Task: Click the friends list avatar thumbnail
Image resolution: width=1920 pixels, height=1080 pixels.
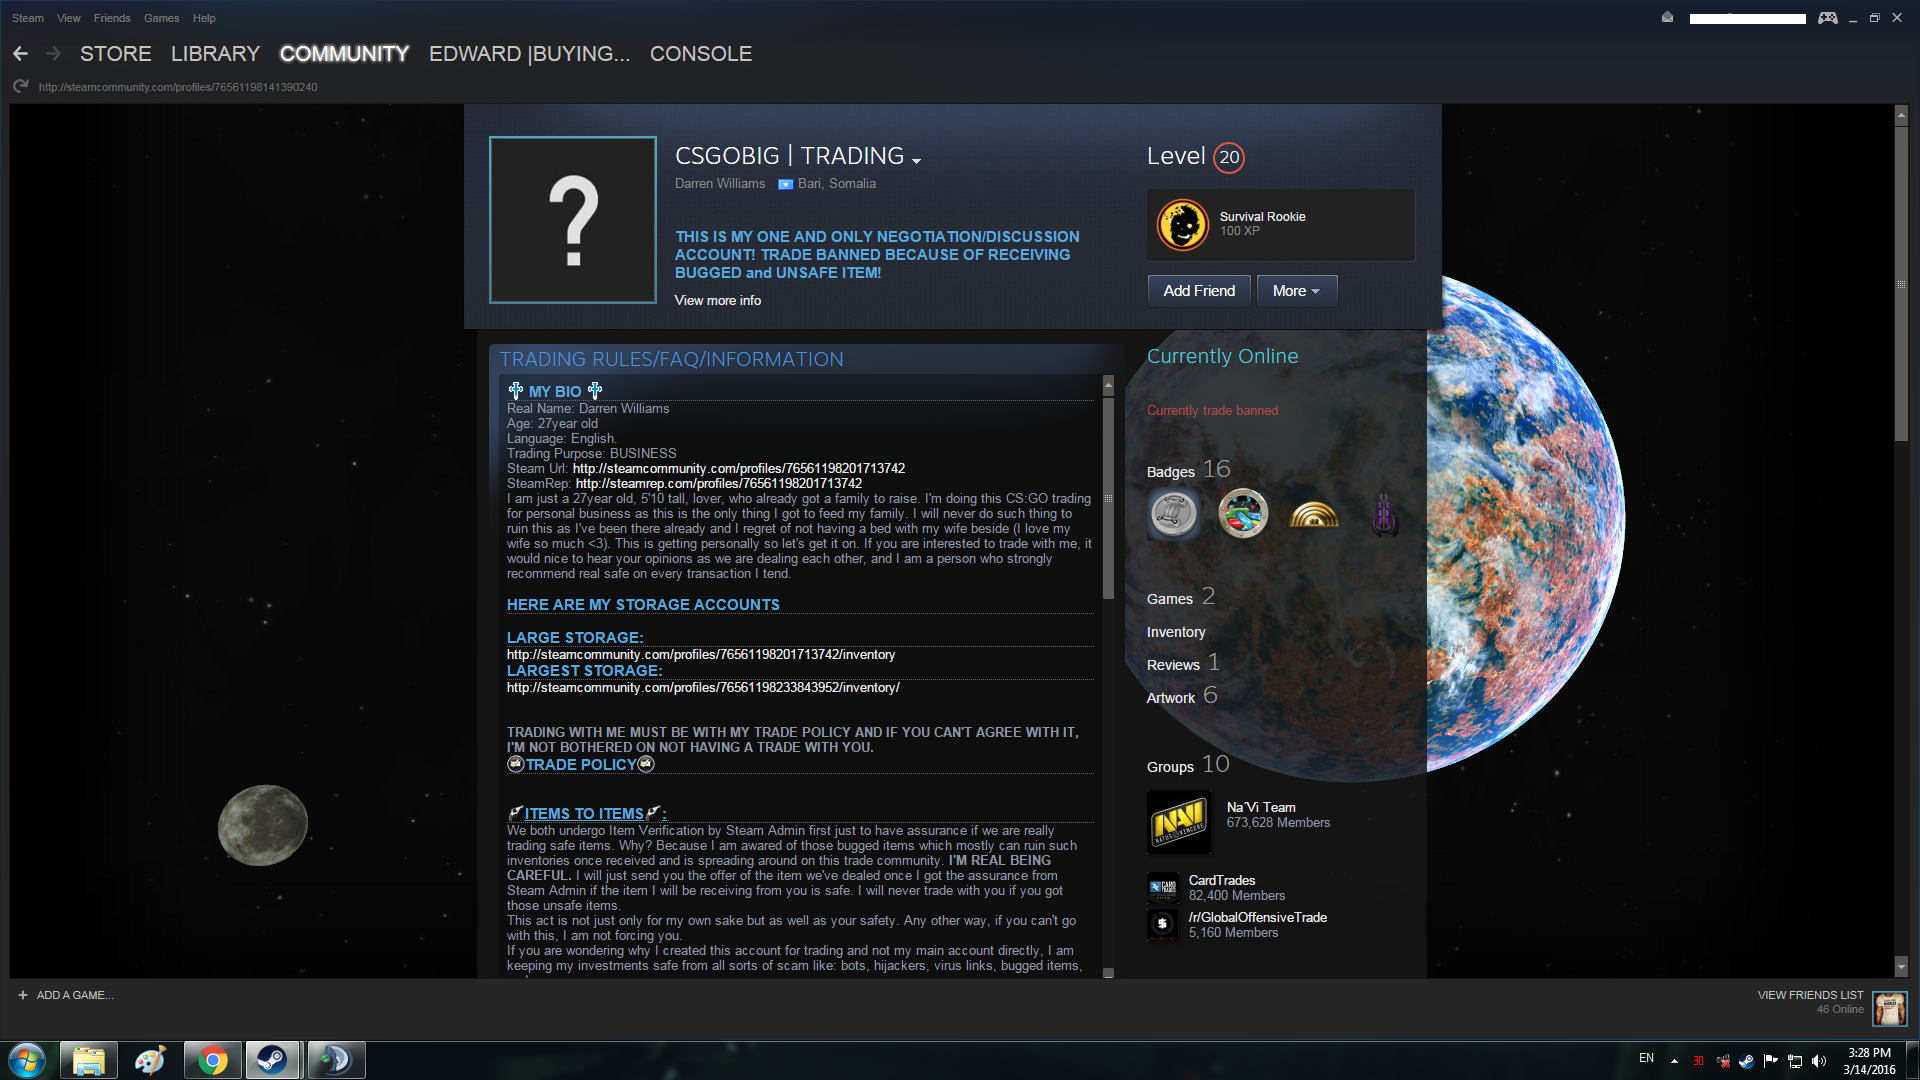Action: tap(1889, 1008)
